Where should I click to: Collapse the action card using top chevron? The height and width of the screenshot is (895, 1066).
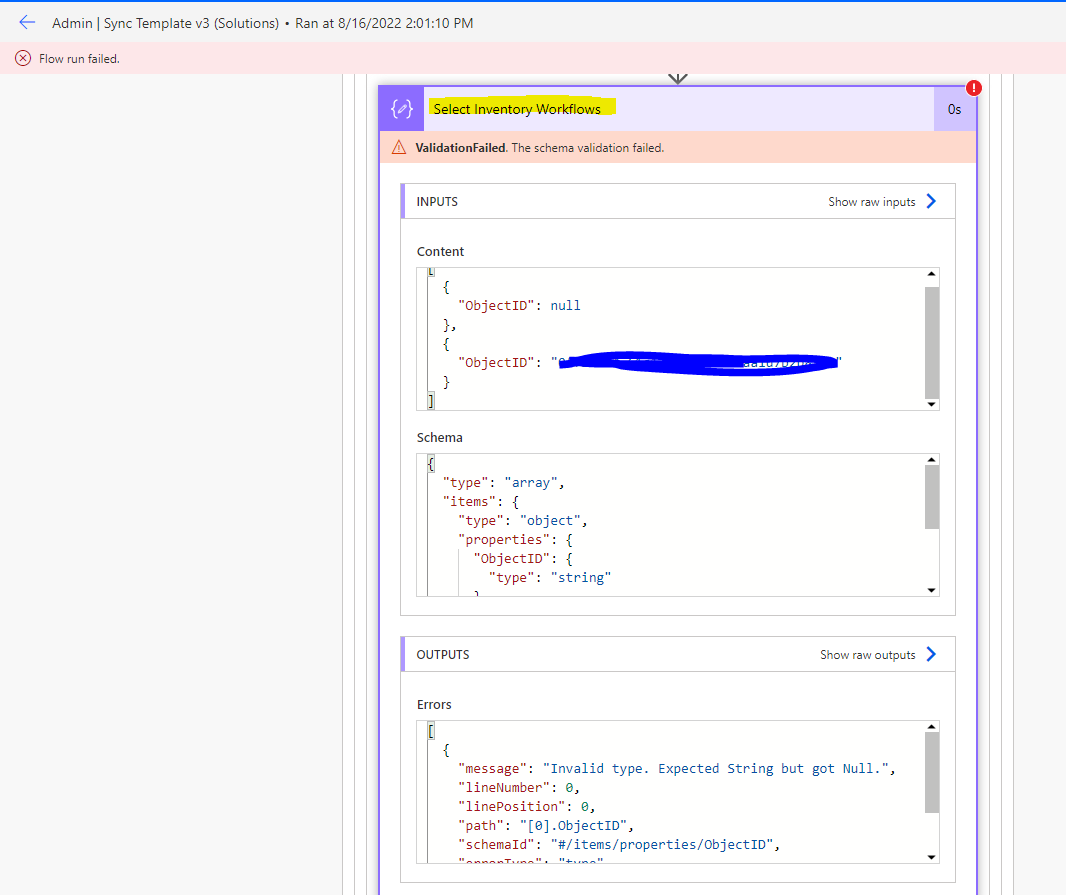[x=678, y=77]
